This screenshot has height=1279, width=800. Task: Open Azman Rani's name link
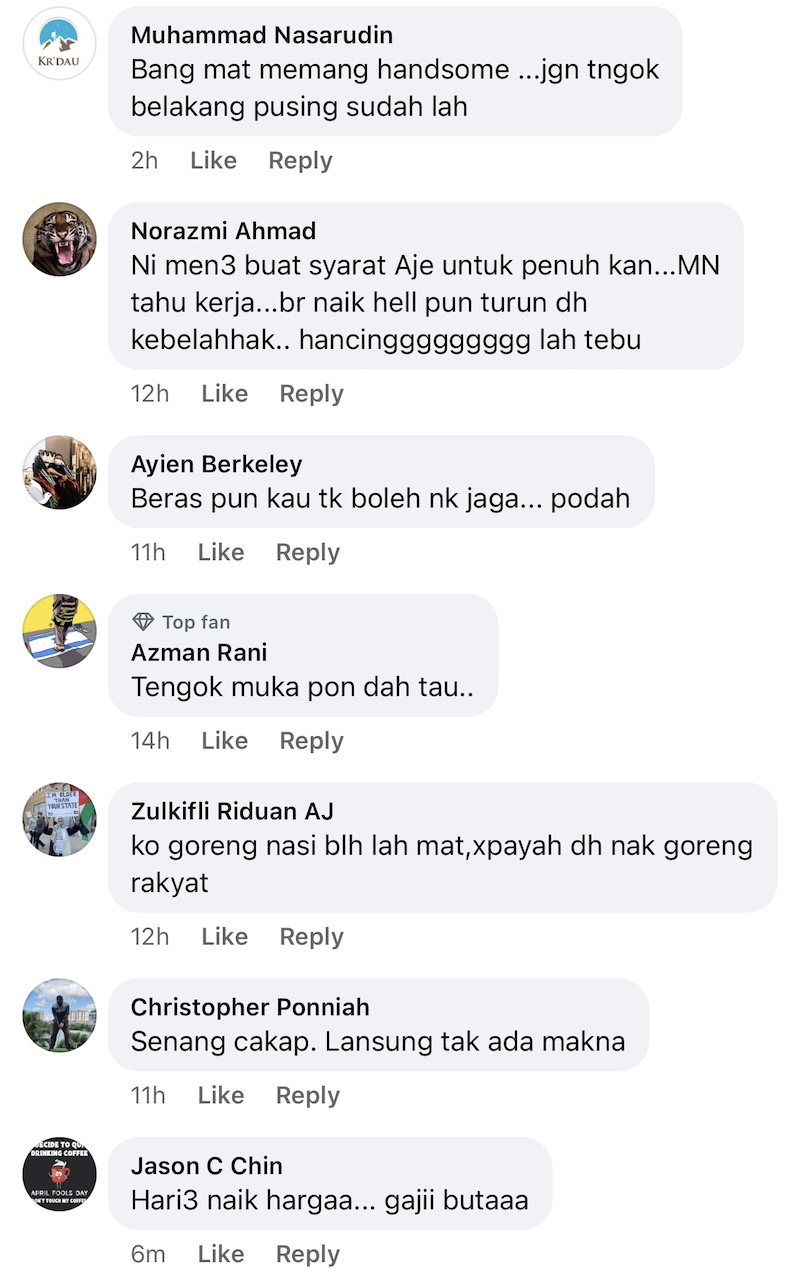pos(199,653)
